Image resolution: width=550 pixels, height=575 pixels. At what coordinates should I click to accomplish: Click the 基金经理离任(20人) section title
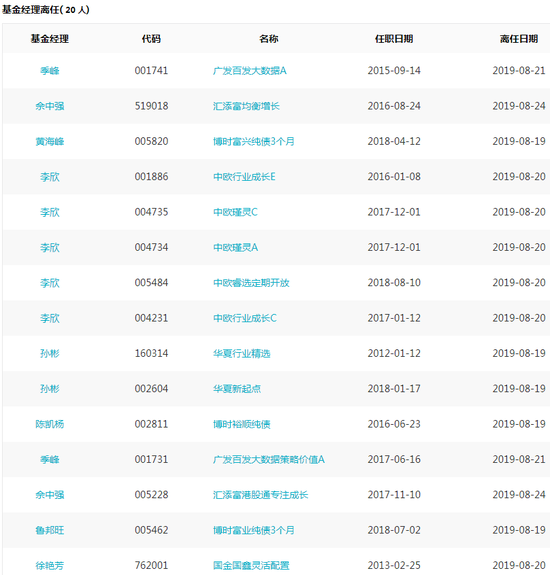pos(45,10)
